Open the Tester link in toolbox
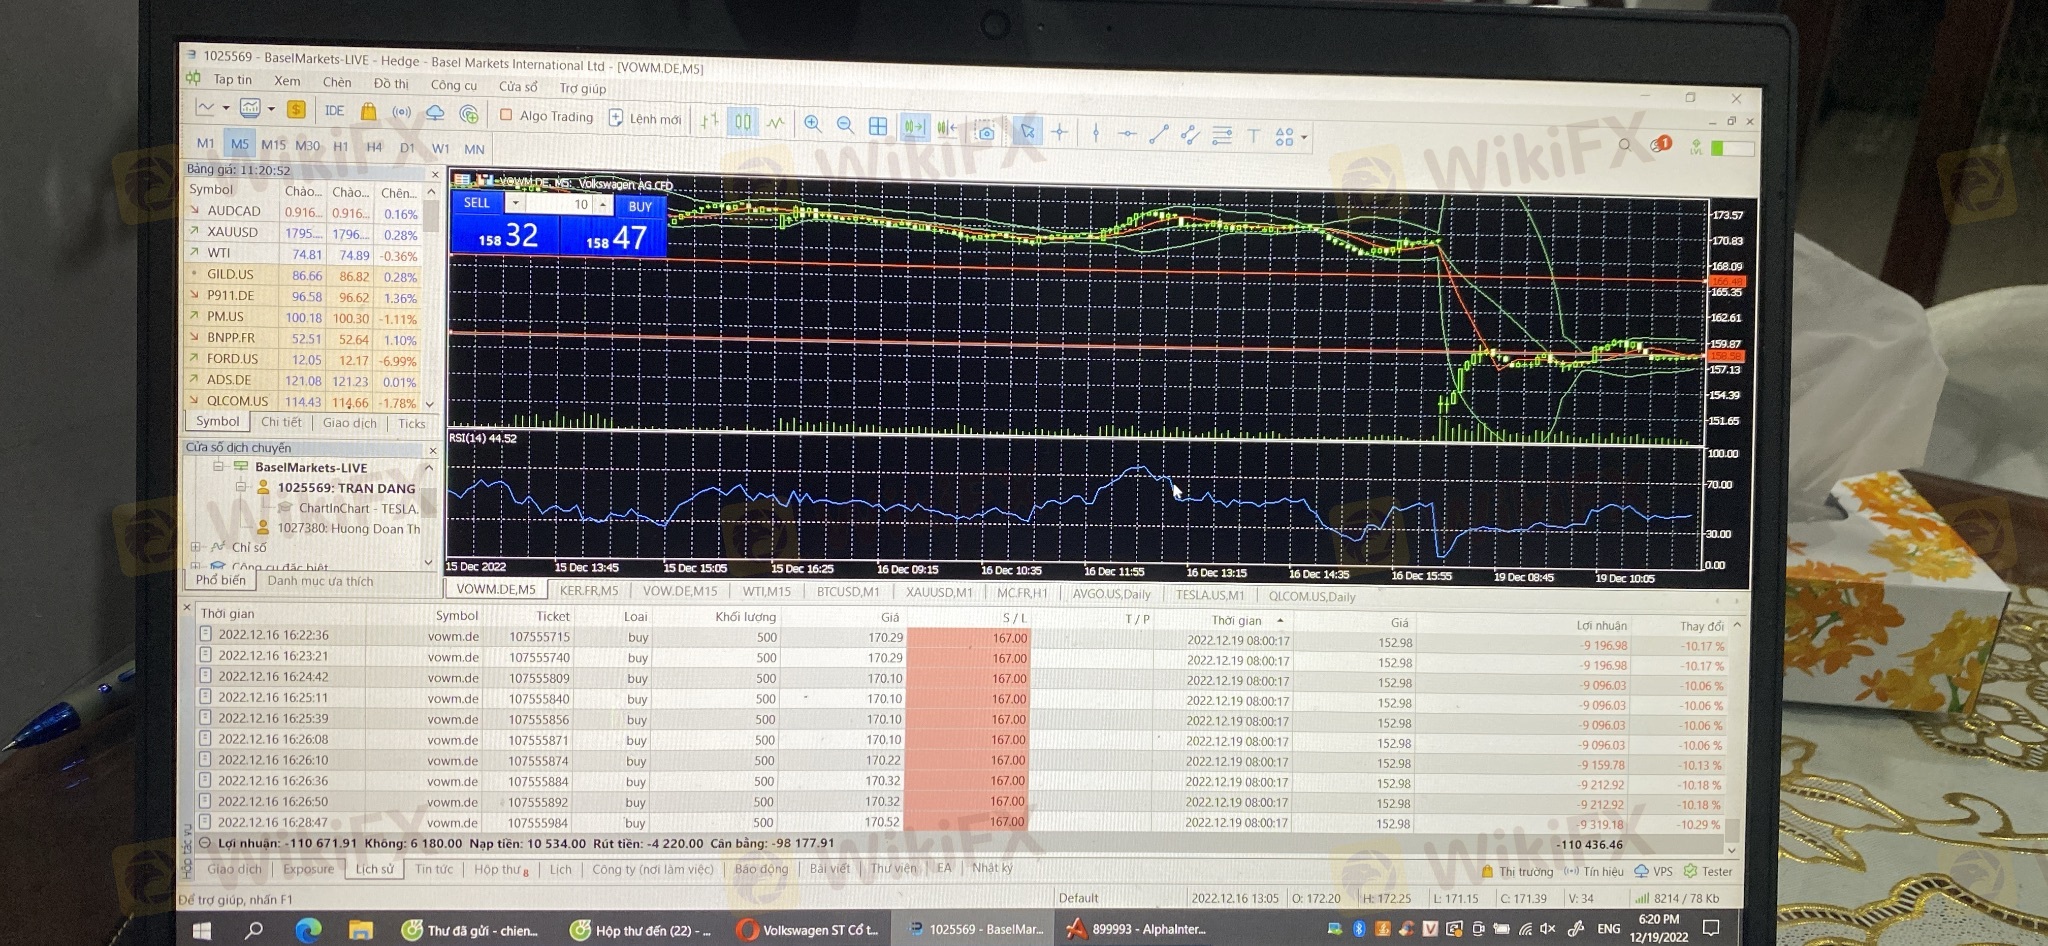This screenshot has height=946, width=2048. tap(1708, 871)
